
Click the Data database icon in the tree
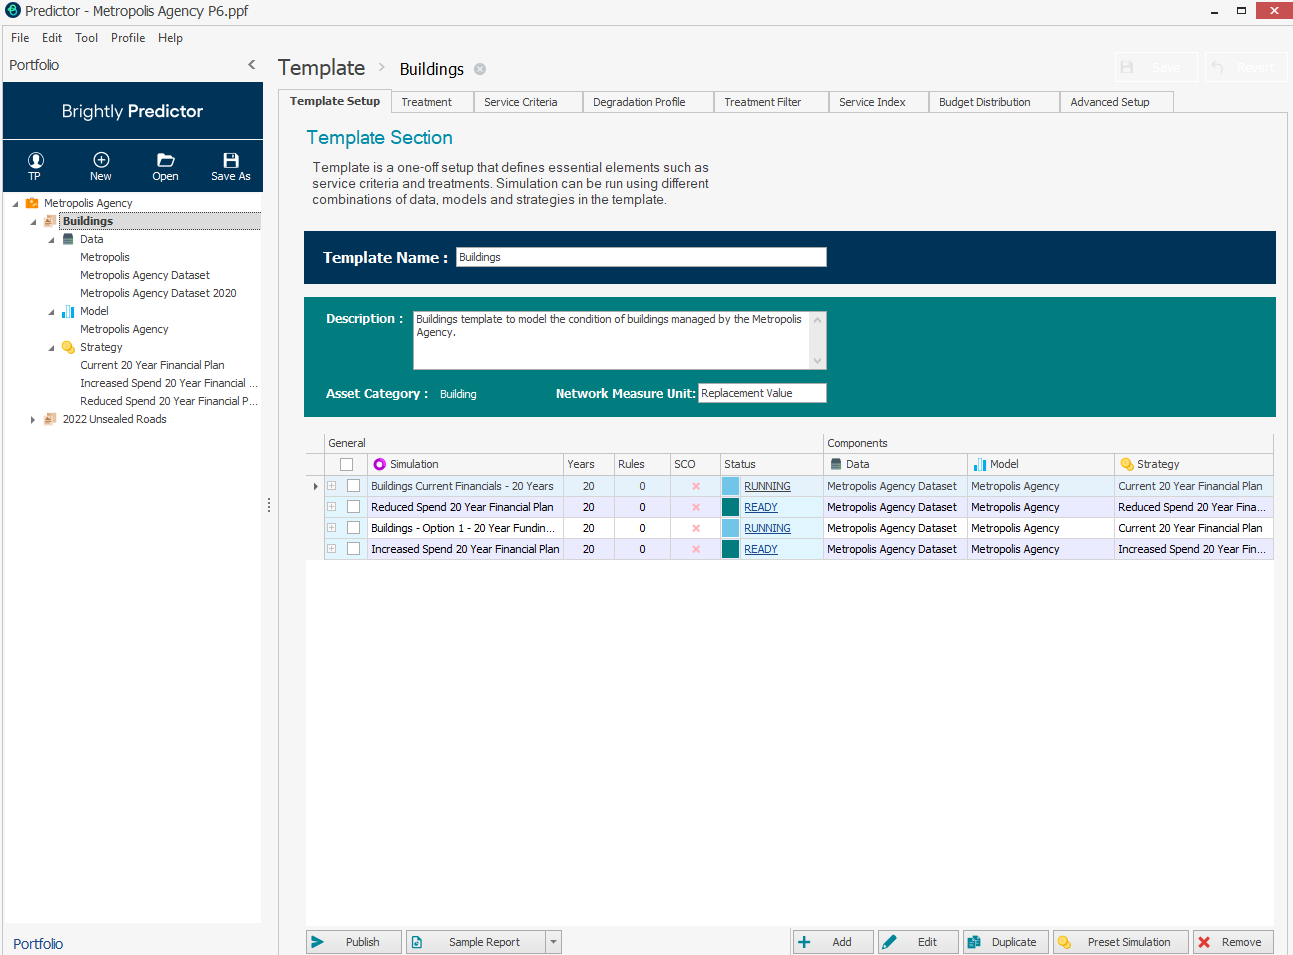click(68, 239)
